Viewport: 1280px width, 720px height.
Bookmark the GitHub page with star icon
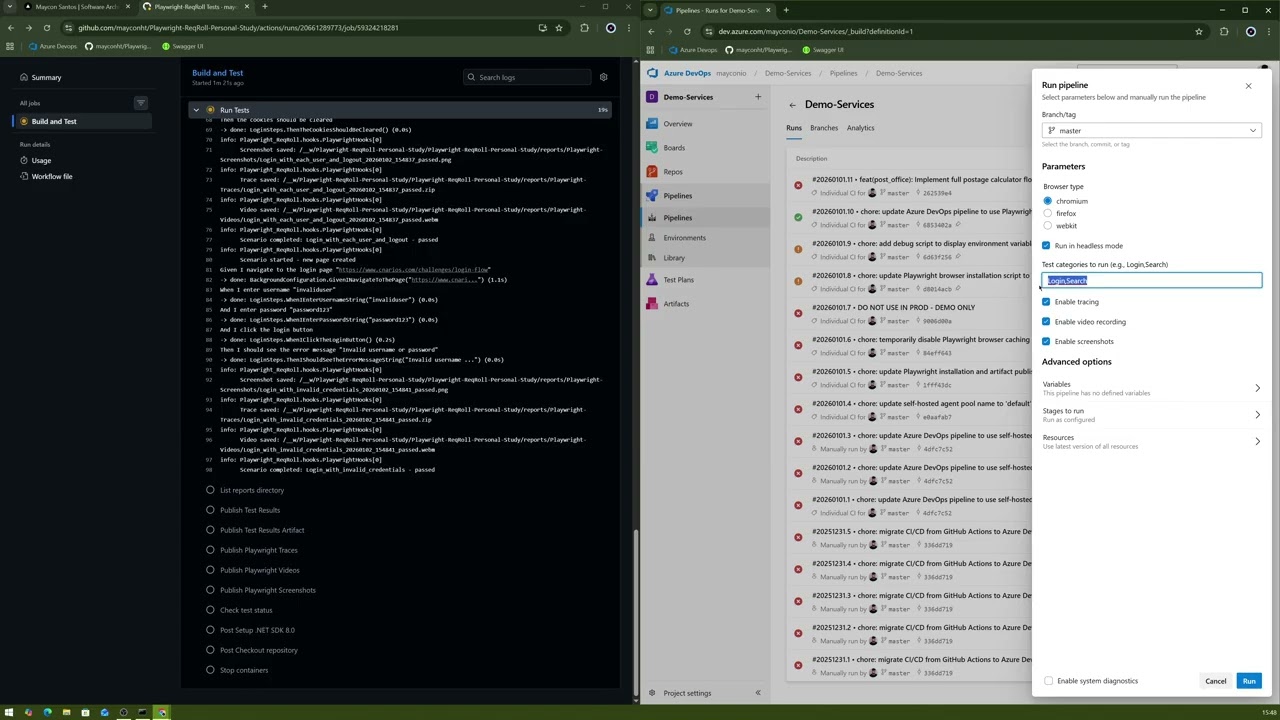559,28
